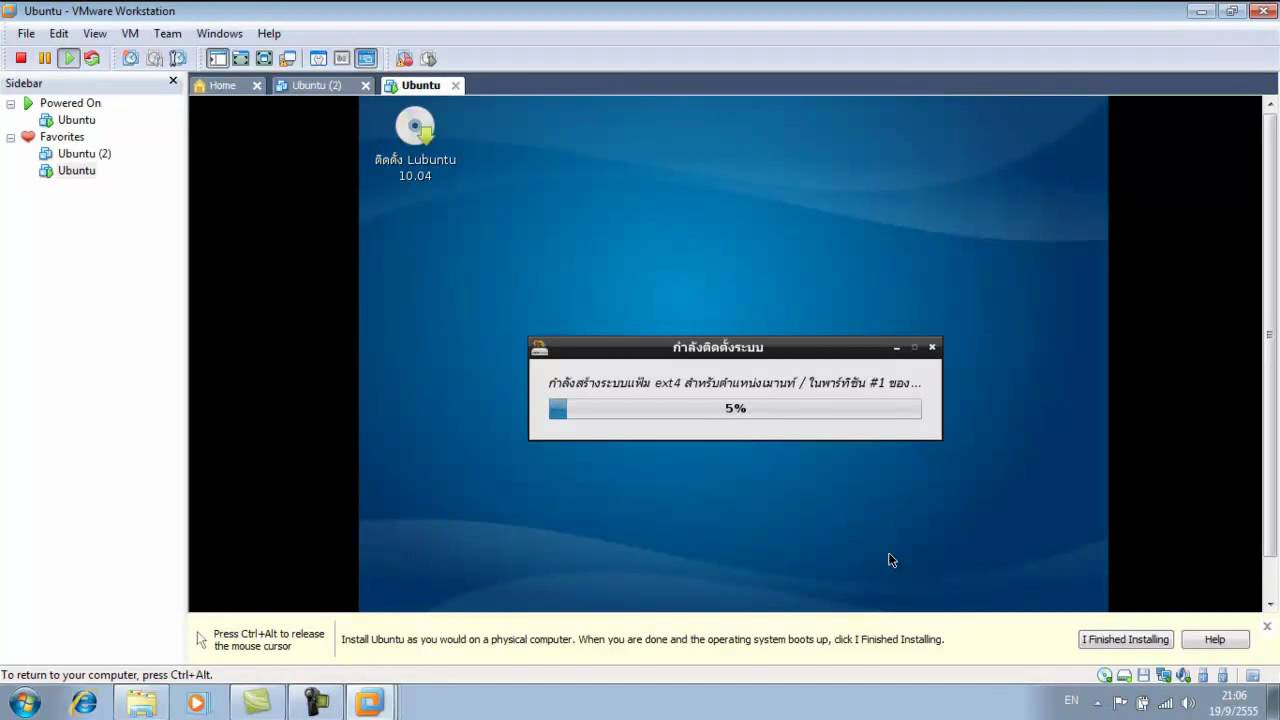Click the first USB device status icon
Image resolution: width=1280 pixels, height=720 pixels.
(x=1203, y=676)
